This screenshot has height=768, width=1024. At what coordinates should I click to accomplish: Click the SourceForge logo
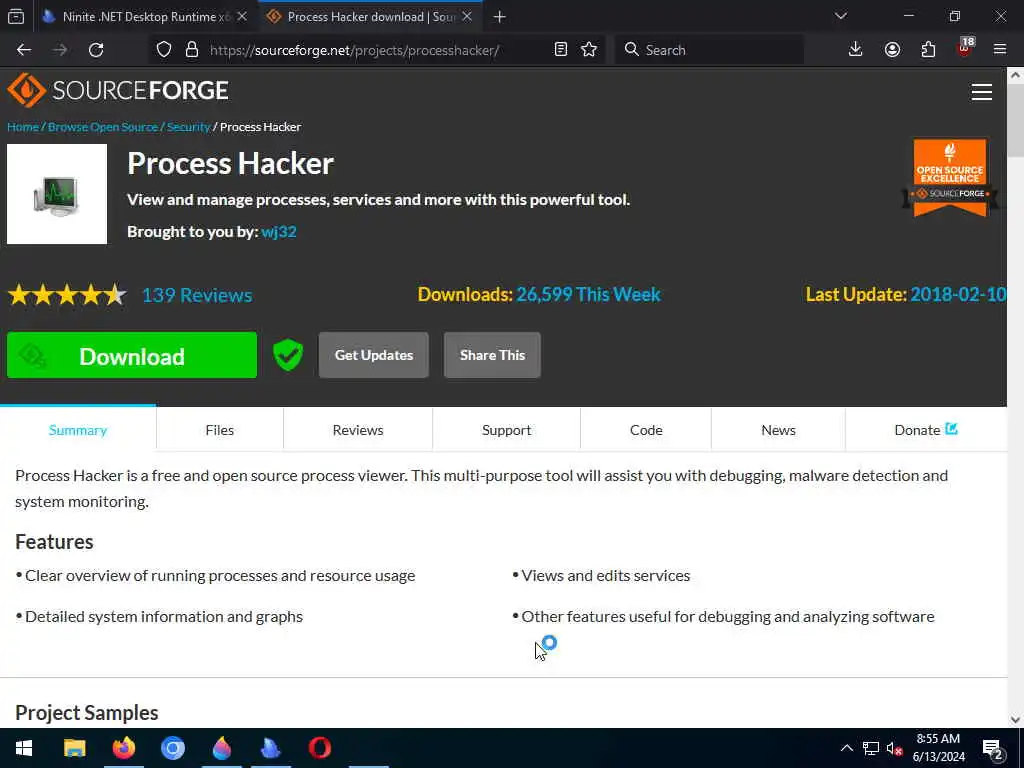(x=118, y=90)
